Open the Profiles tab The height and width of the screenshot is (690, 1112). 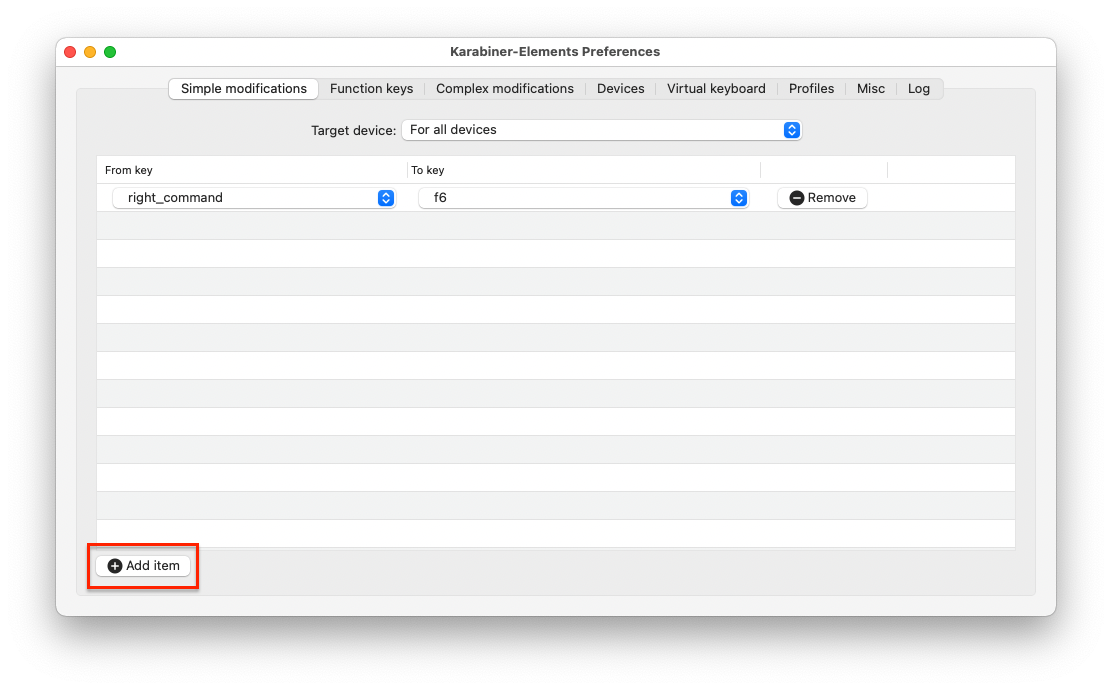click(811, 89)
